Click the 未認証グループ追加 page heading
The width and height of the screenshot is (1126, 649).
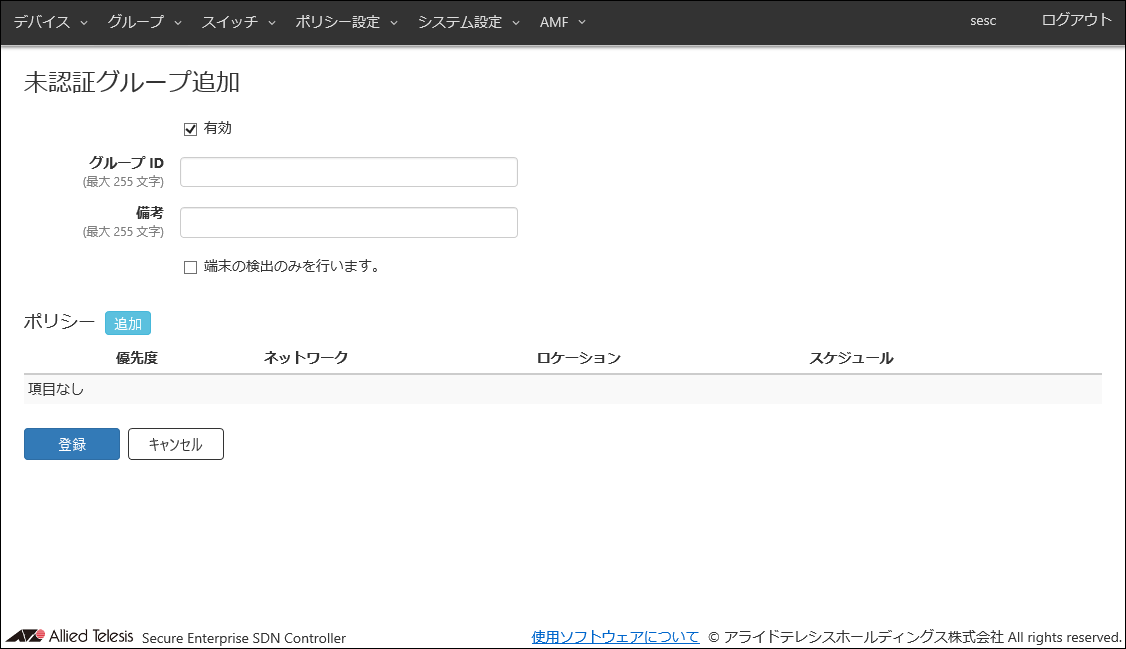[132, 83]
